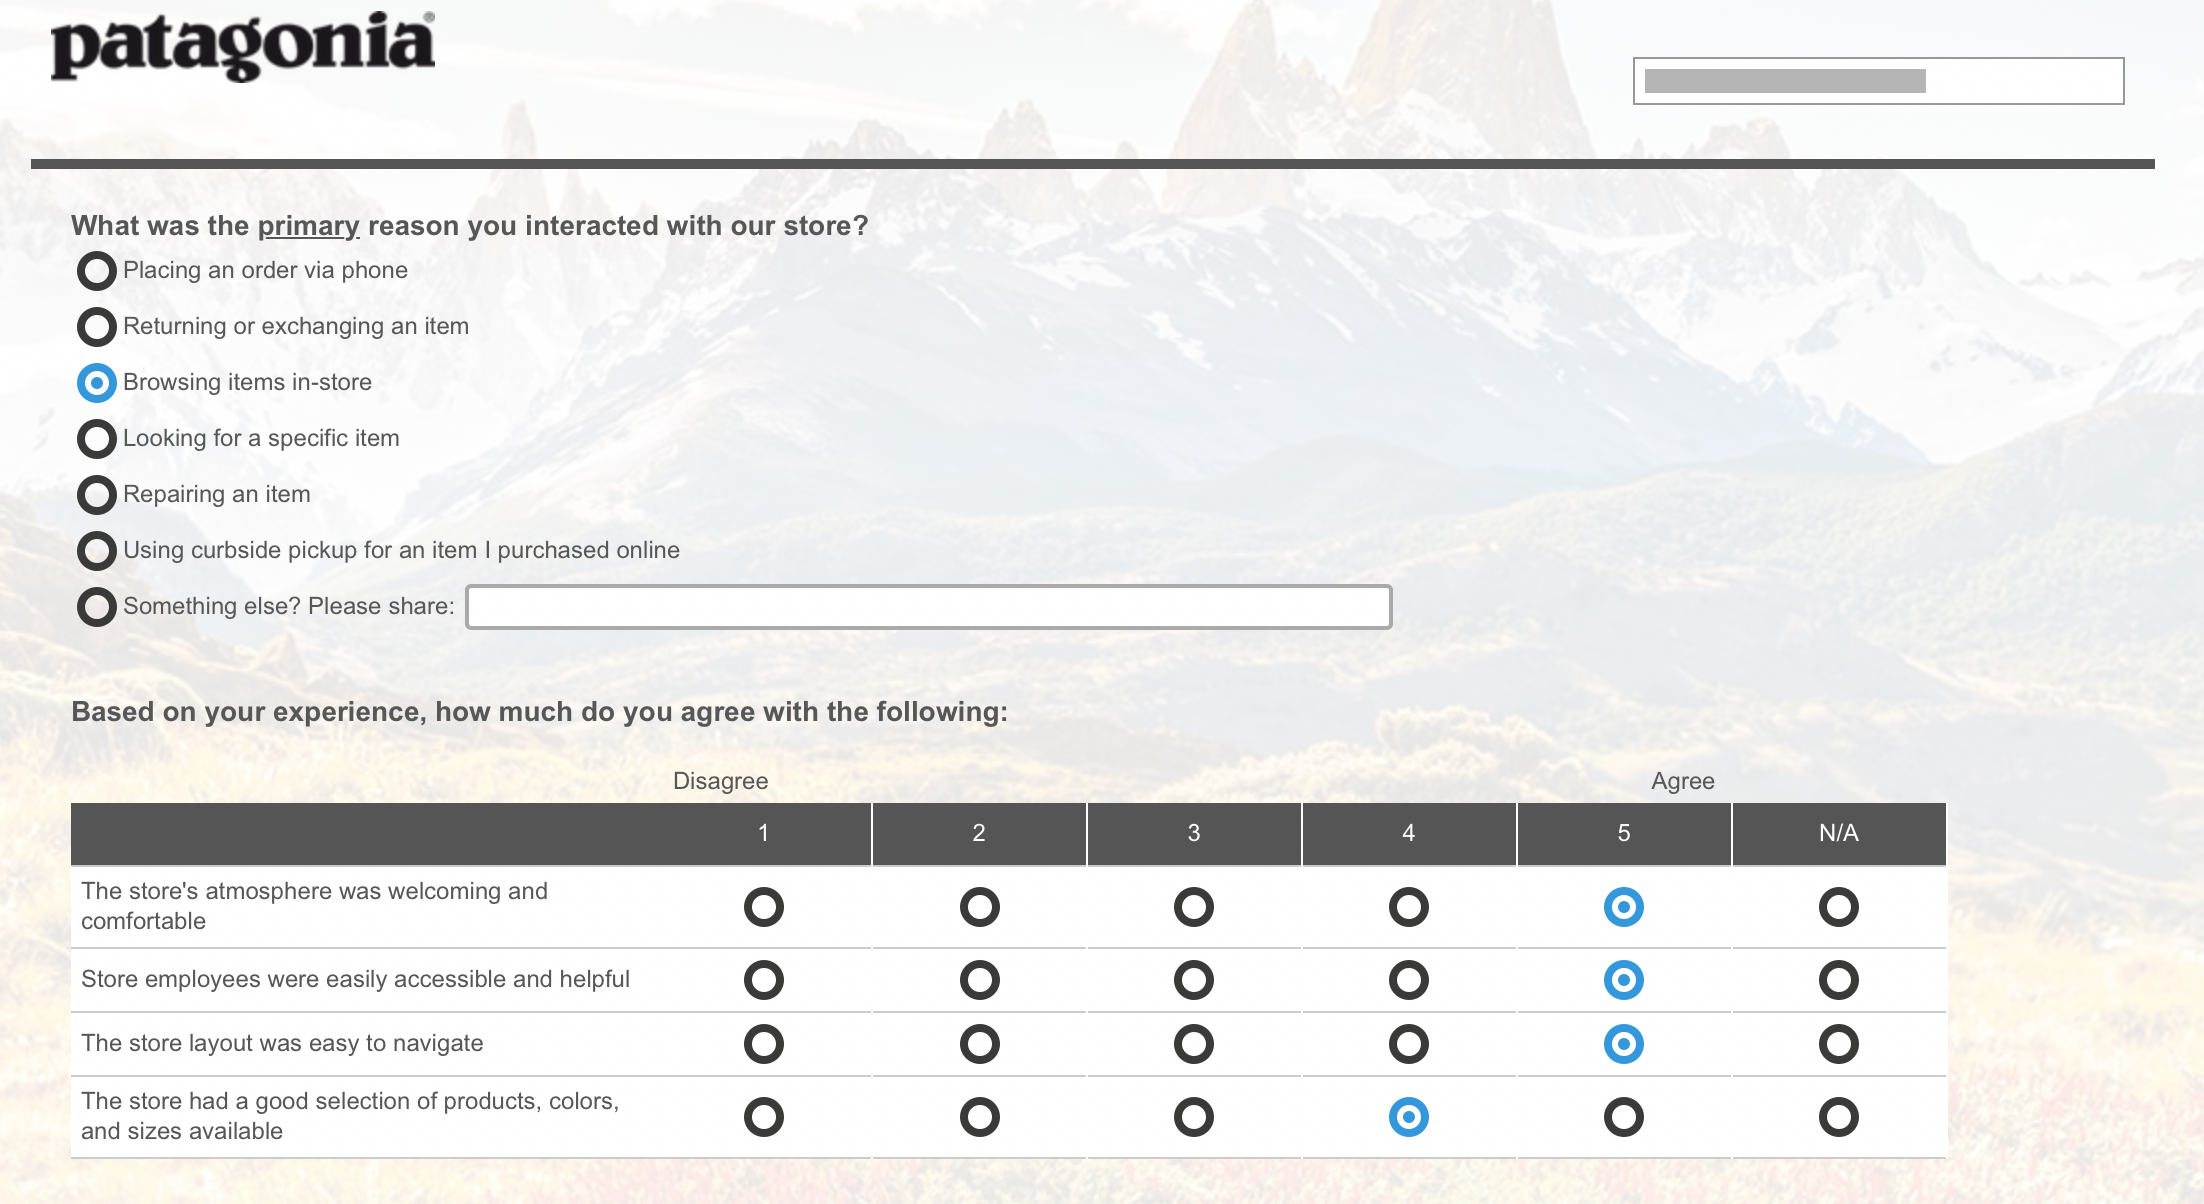The width and height of the screenshot is (2204, 1204).
Task: Mark store atmosphere as N/A
Action: click(x=1838, y=907)
